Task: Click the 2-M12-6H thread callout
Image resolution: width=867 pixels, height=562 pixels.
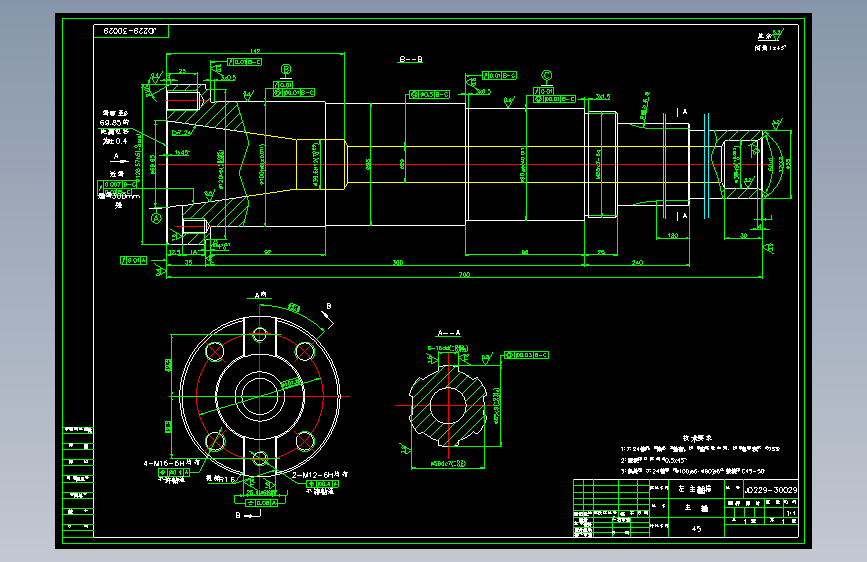Action: [320, 475]
